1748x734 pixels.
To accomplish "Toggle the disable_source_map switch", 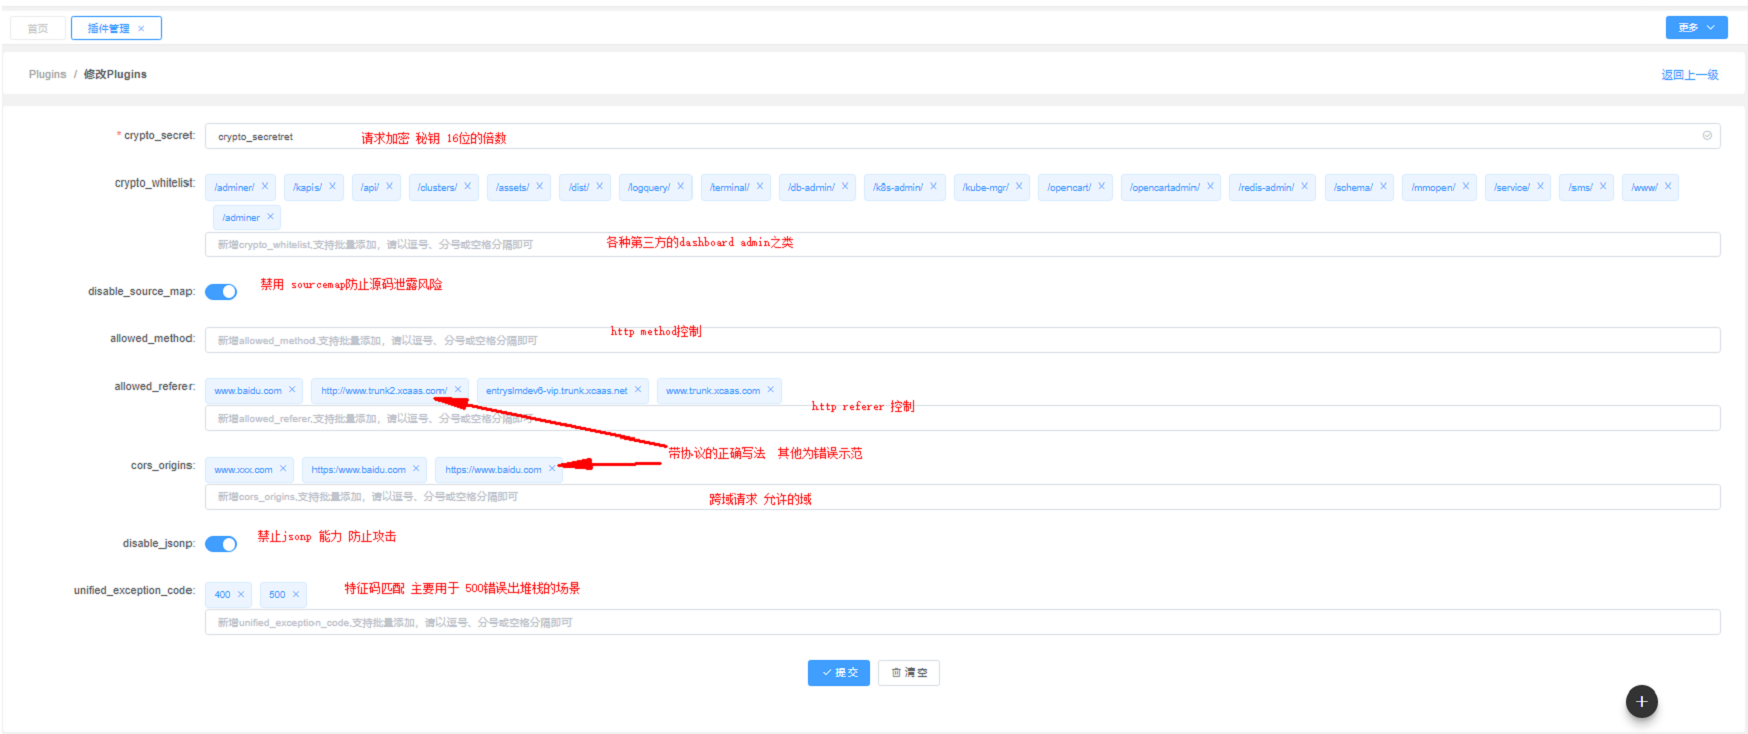I will point(221,292).
